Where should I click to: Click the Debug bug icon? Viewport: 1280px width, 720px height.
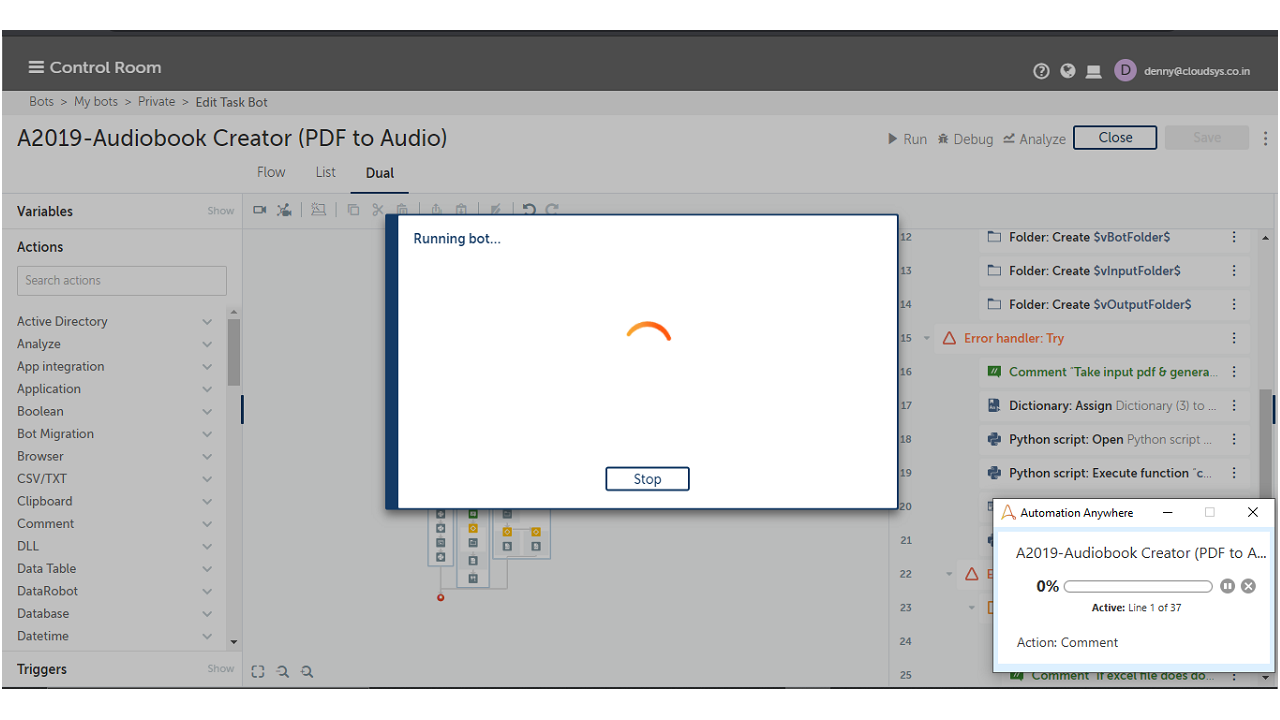[x=942, y=139]
